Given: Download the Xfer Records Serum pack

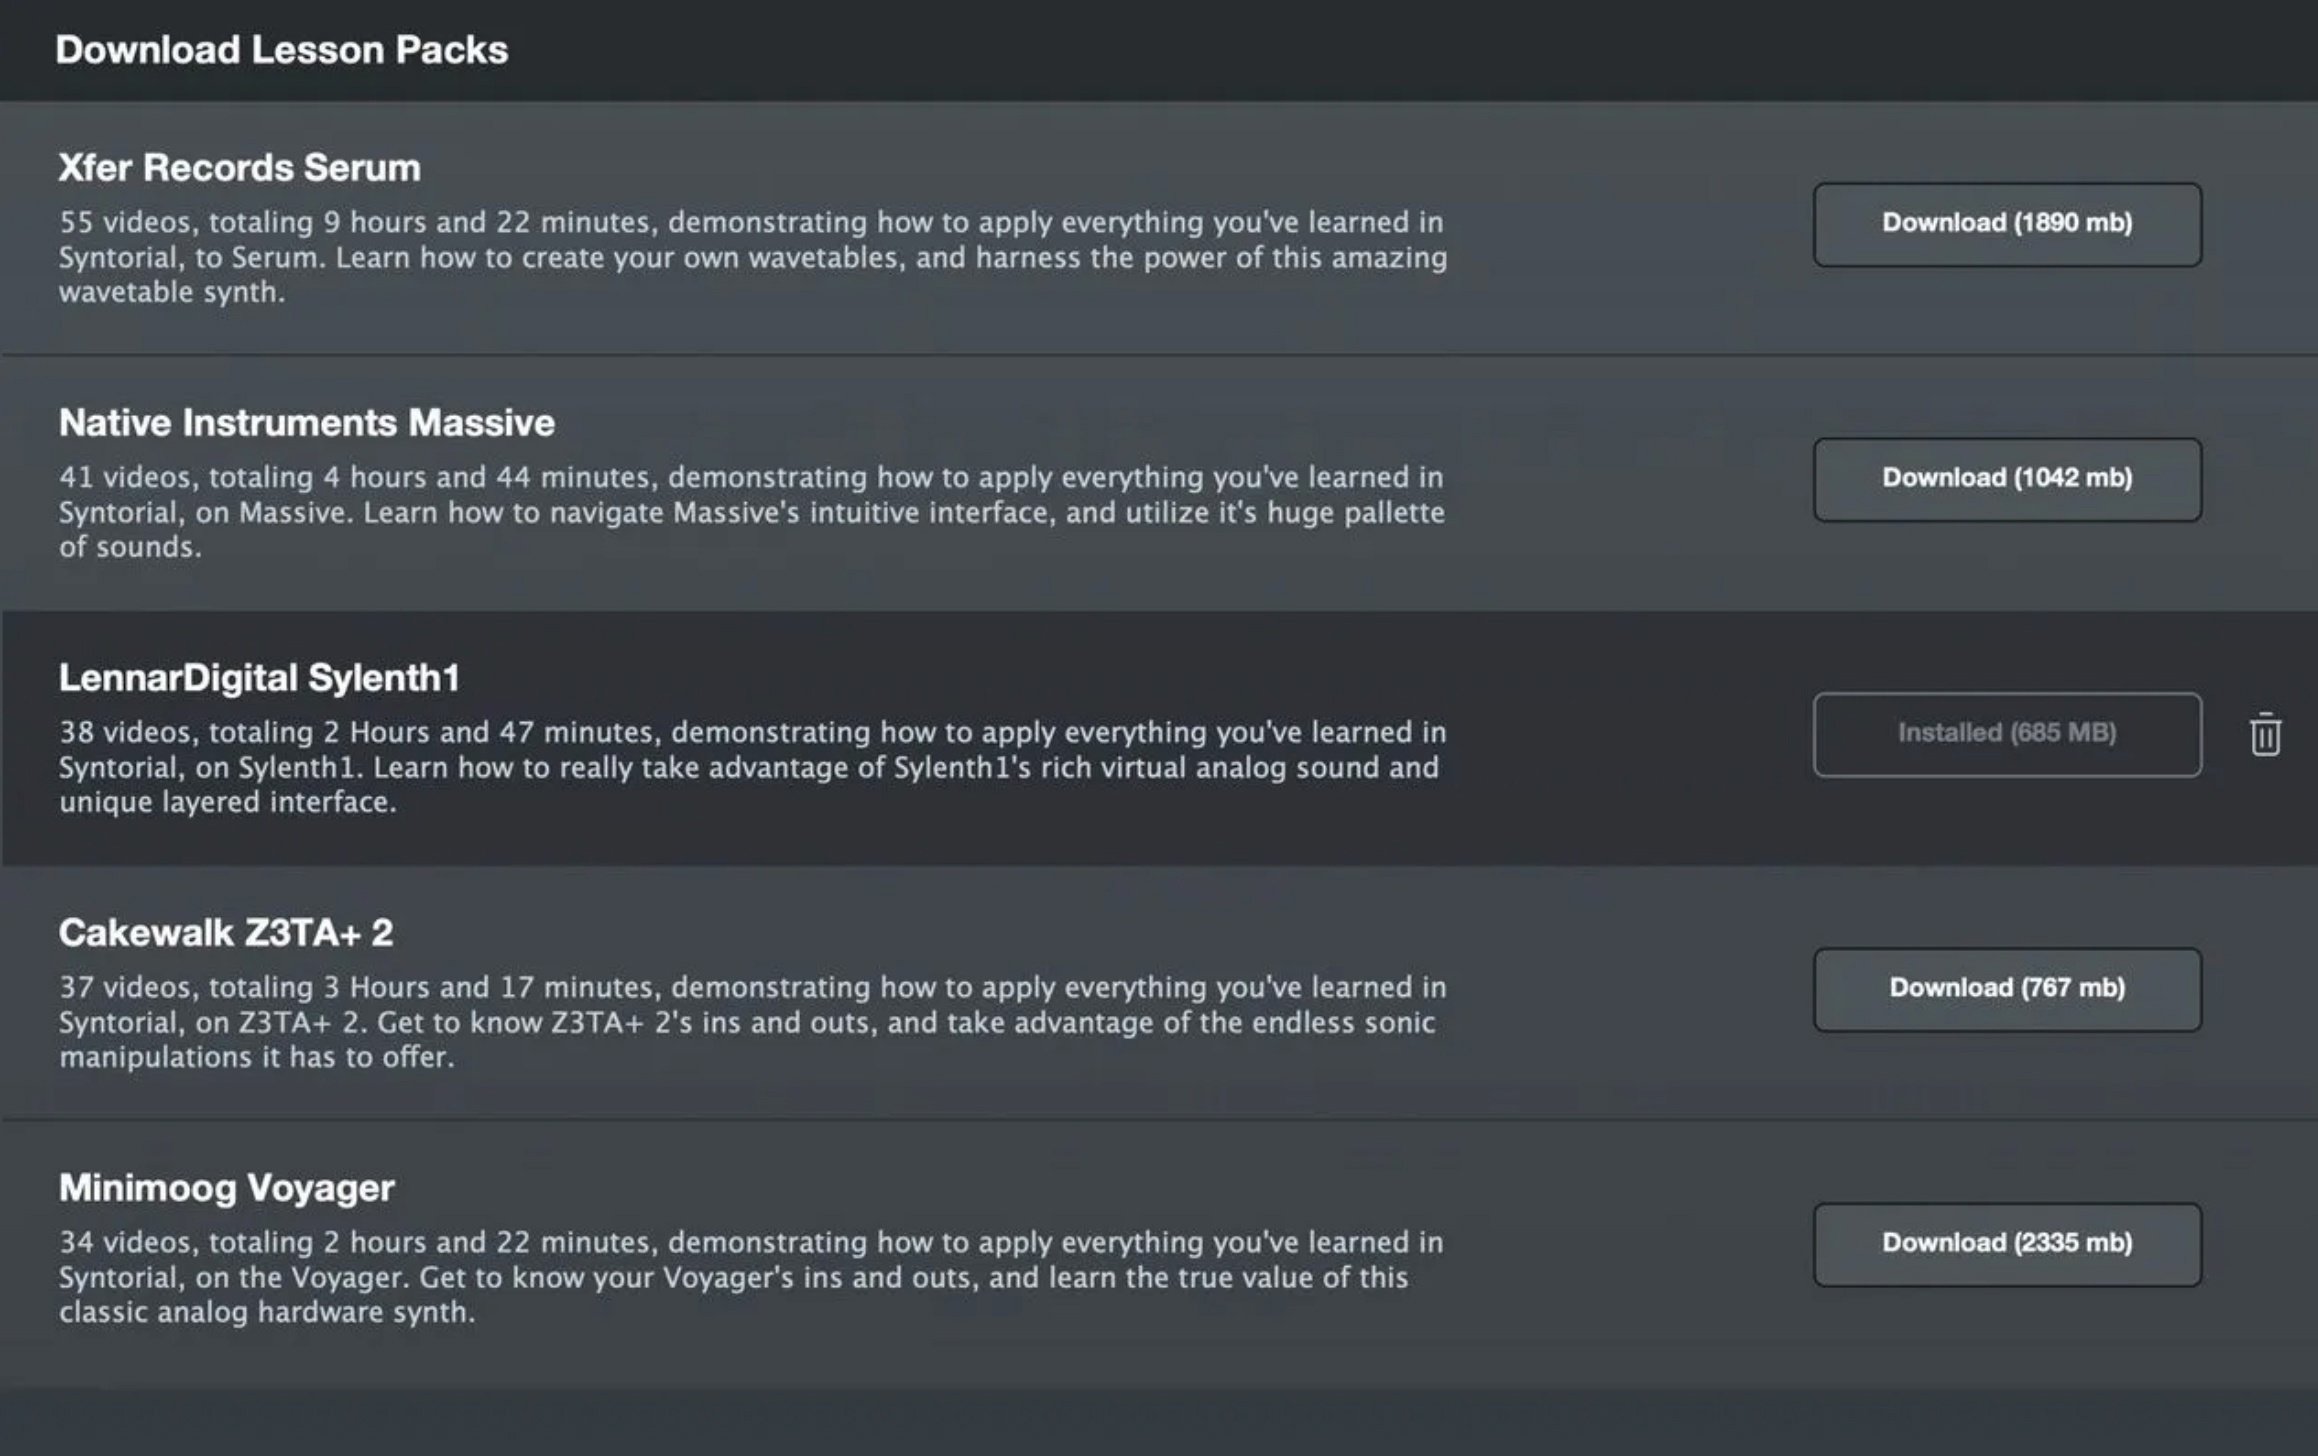Looking at the screenshot, I should (x=2007, y=224).
